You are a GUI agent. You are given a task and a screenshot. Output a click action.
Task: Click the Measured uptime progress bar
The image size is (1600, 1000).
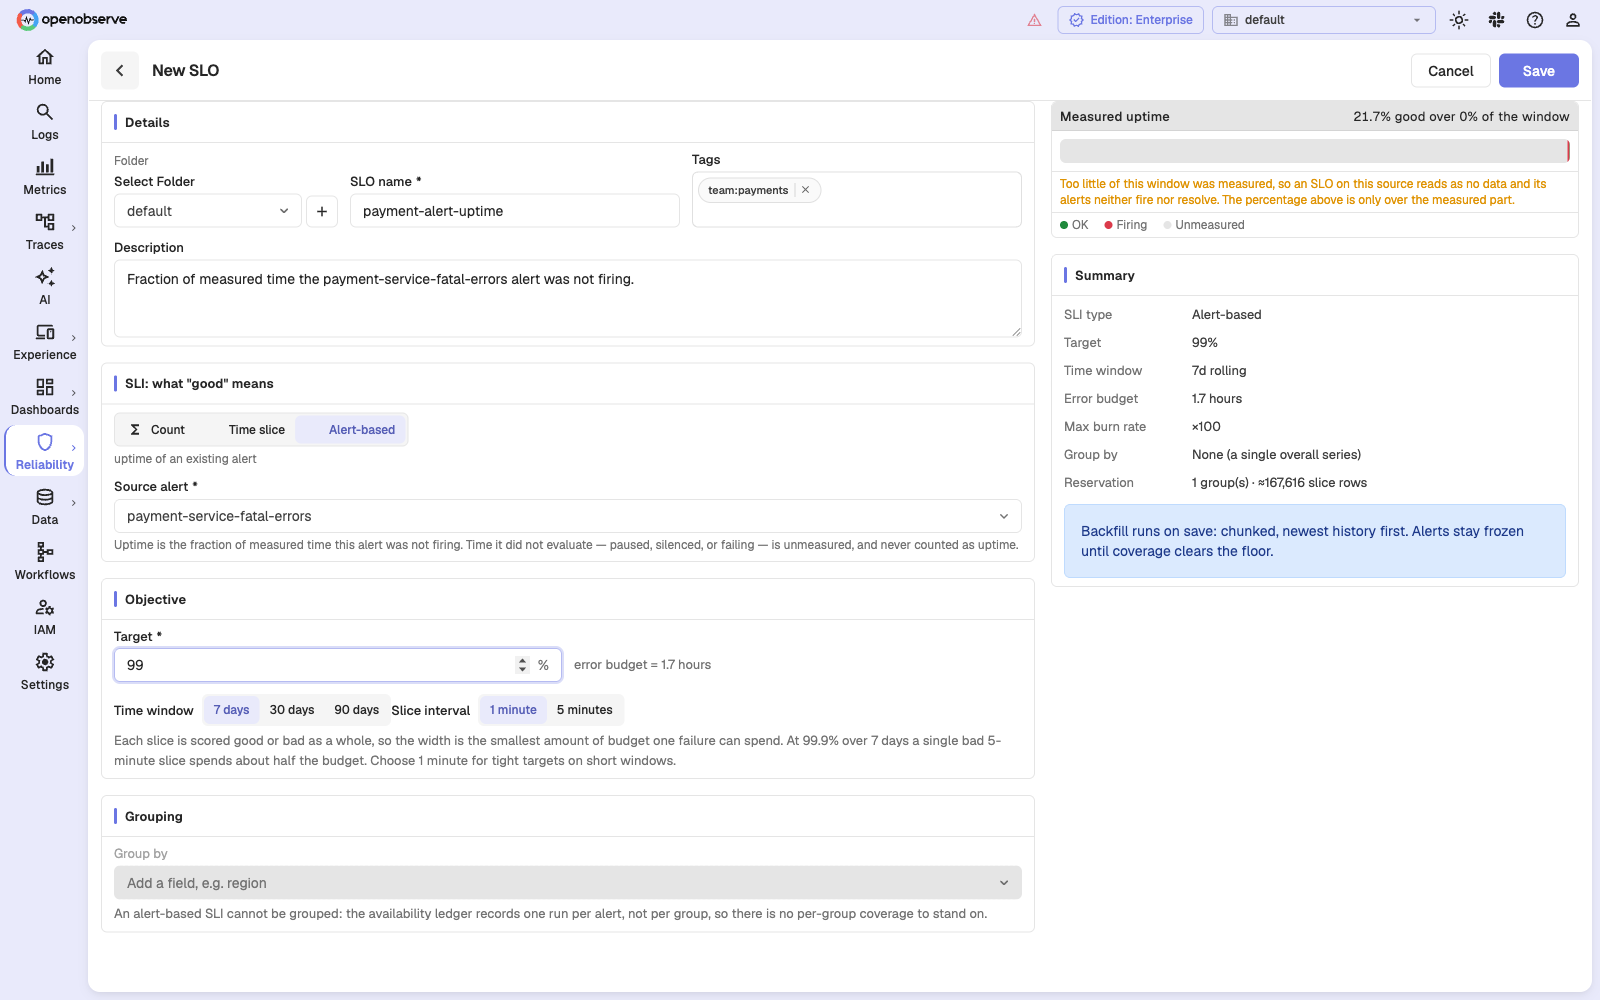tap(1314, 151)
